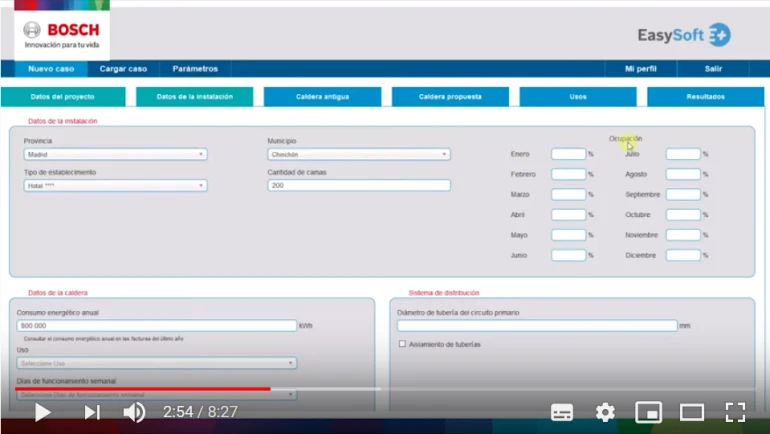Switch to Caldera propuesta tab
The image size is (770, 434).
click(450, 97)
